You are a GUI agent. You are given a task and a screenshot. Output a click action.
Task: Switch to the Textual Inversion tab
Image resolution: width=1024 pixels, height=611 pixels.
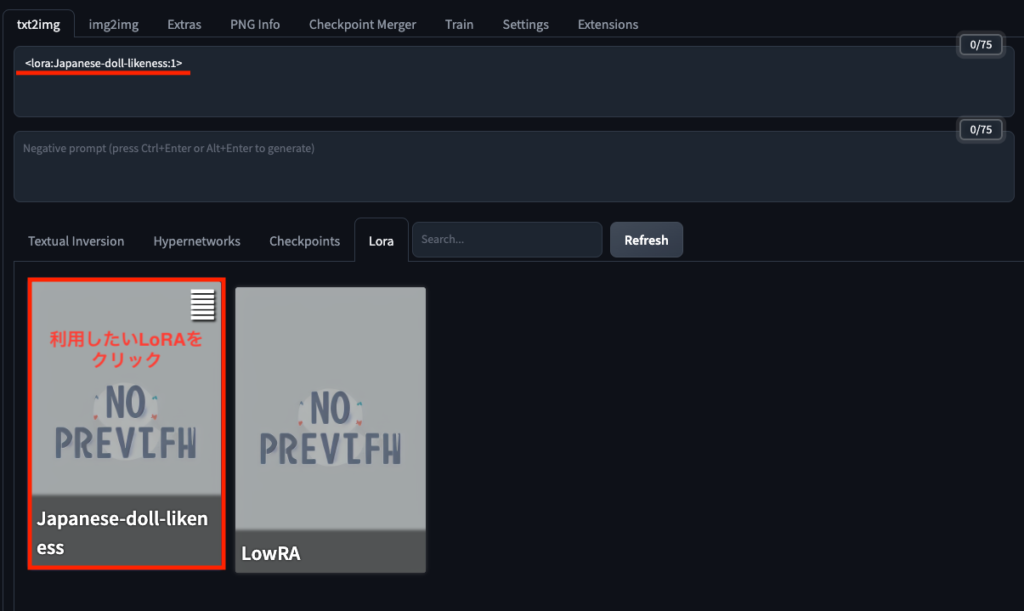click(x=76, y=240)
